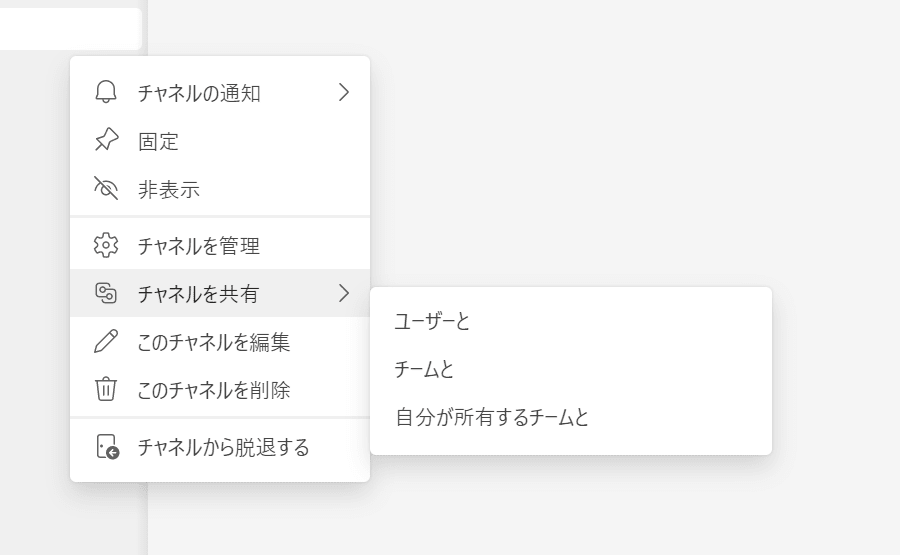Screen dimensions: 900x555
Task: Hide the channel via 非表示 text
Action: 169,189
